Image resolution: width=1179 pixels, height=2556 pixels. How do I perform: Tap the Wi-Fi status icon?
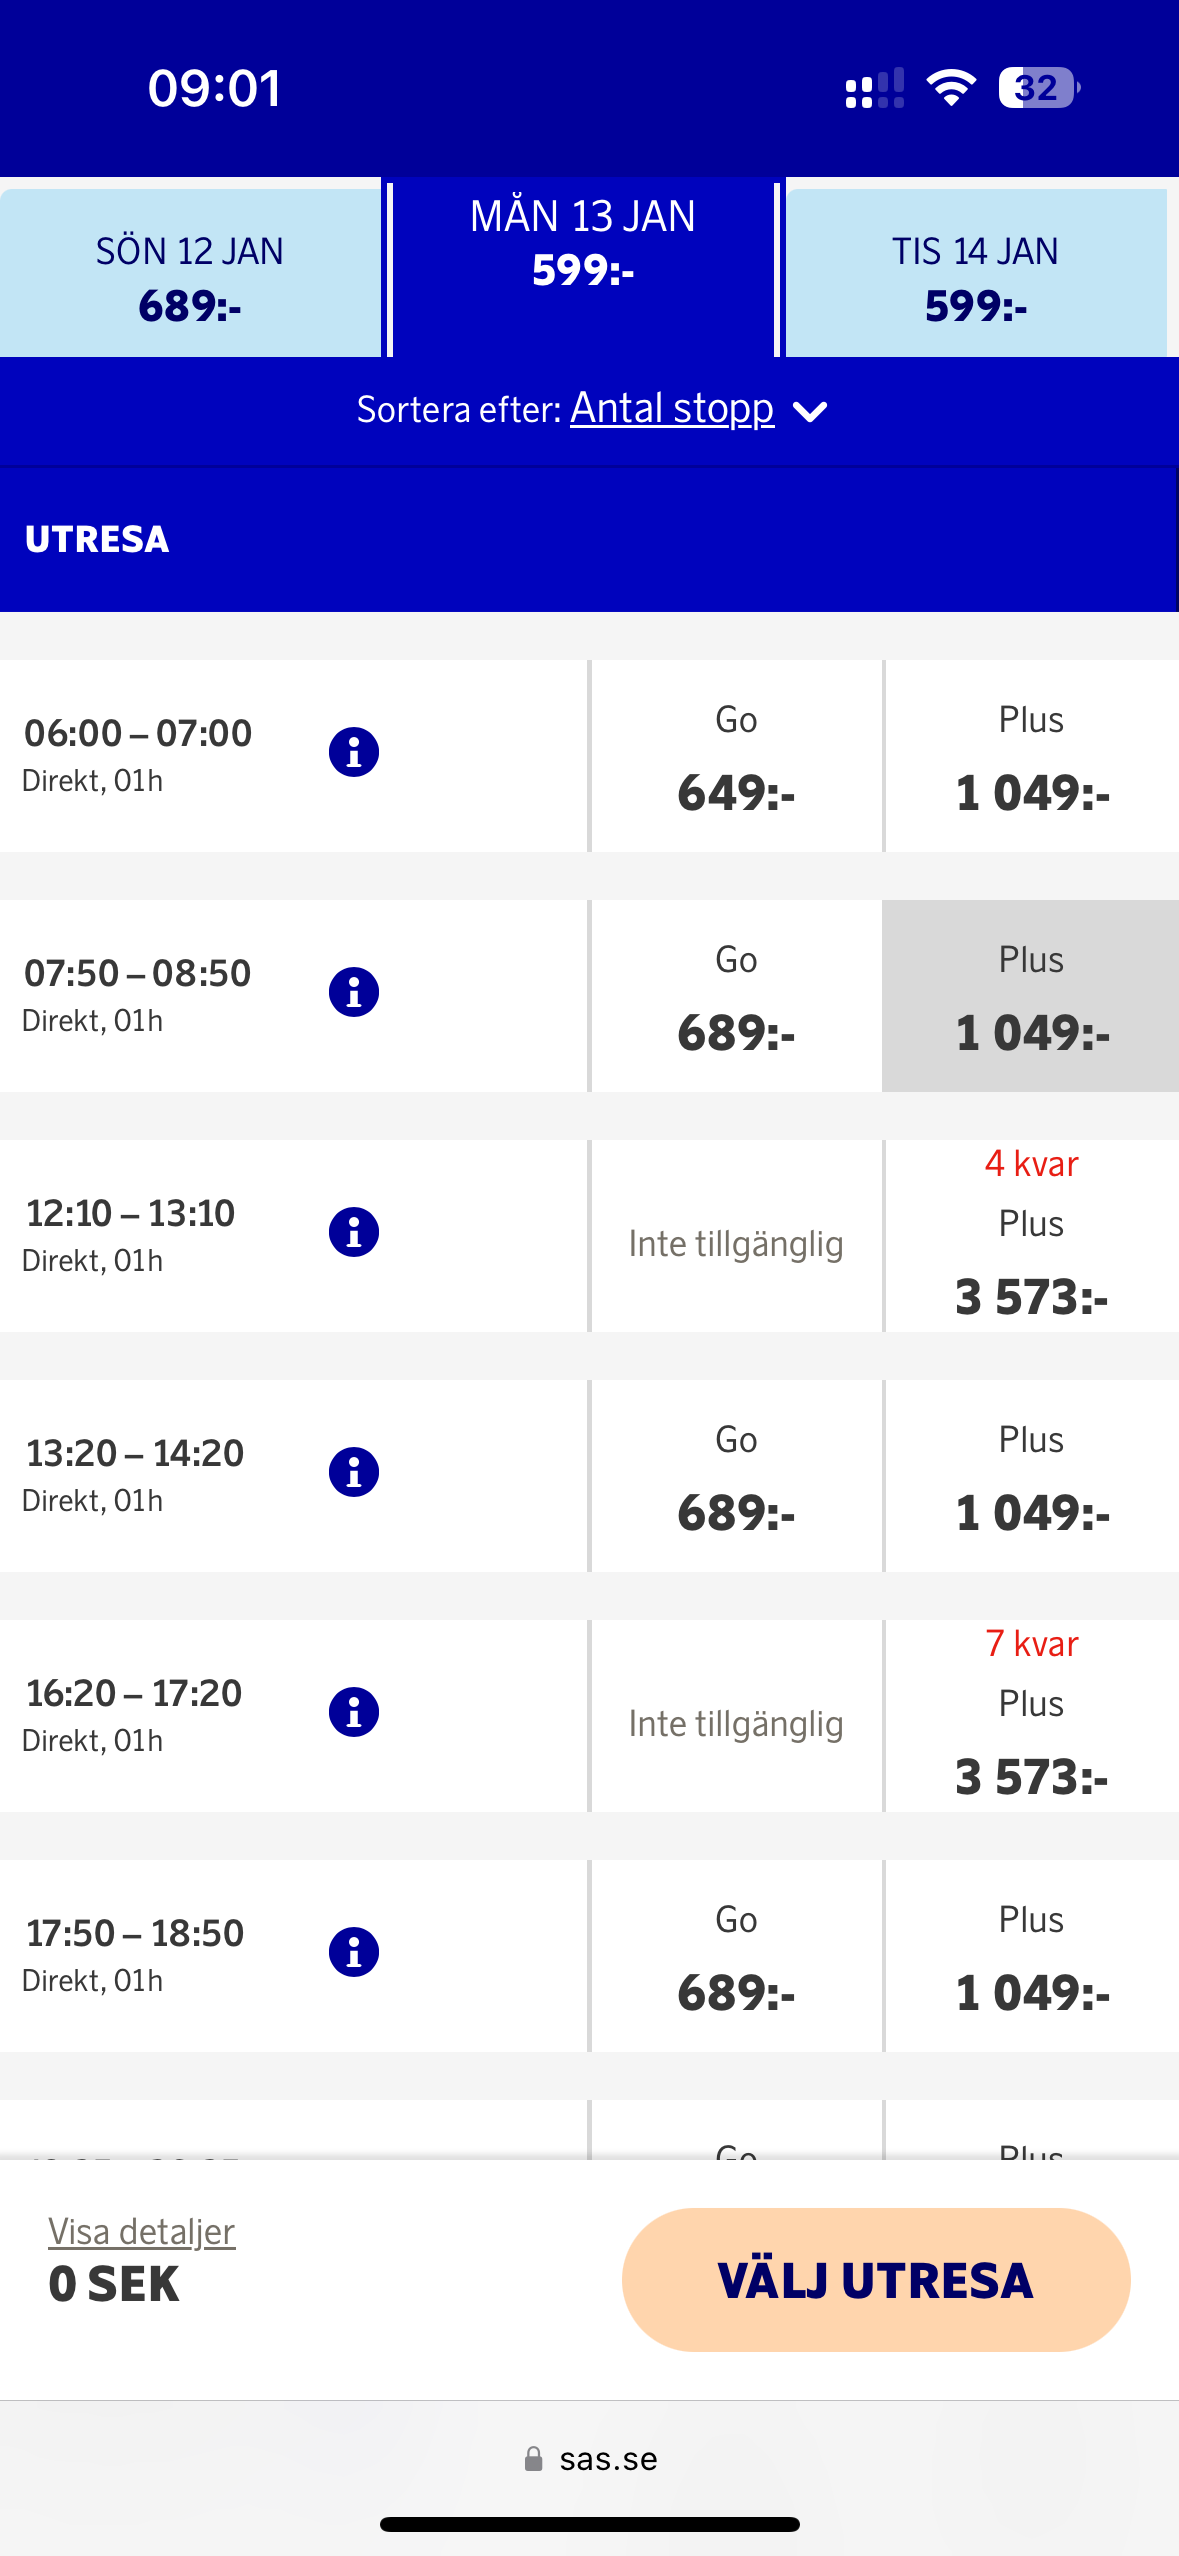point(951,88)
